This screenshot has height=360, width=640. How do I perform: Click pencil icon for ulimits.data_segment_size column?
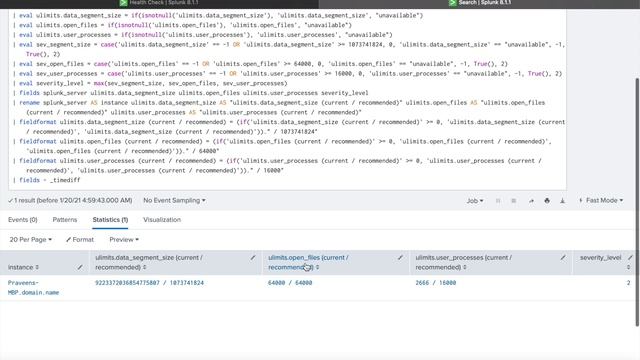coord(253,258)
